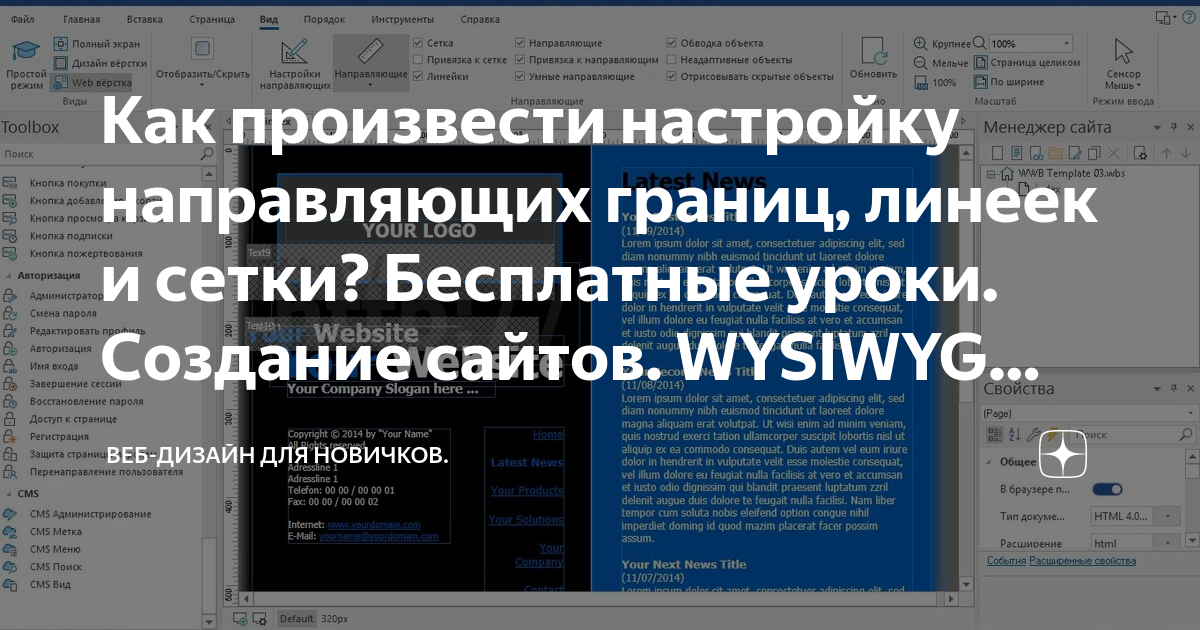Uncheck Обводка объекта
This screenshot has width=1200, height=630.
click(x=672, y=44)
